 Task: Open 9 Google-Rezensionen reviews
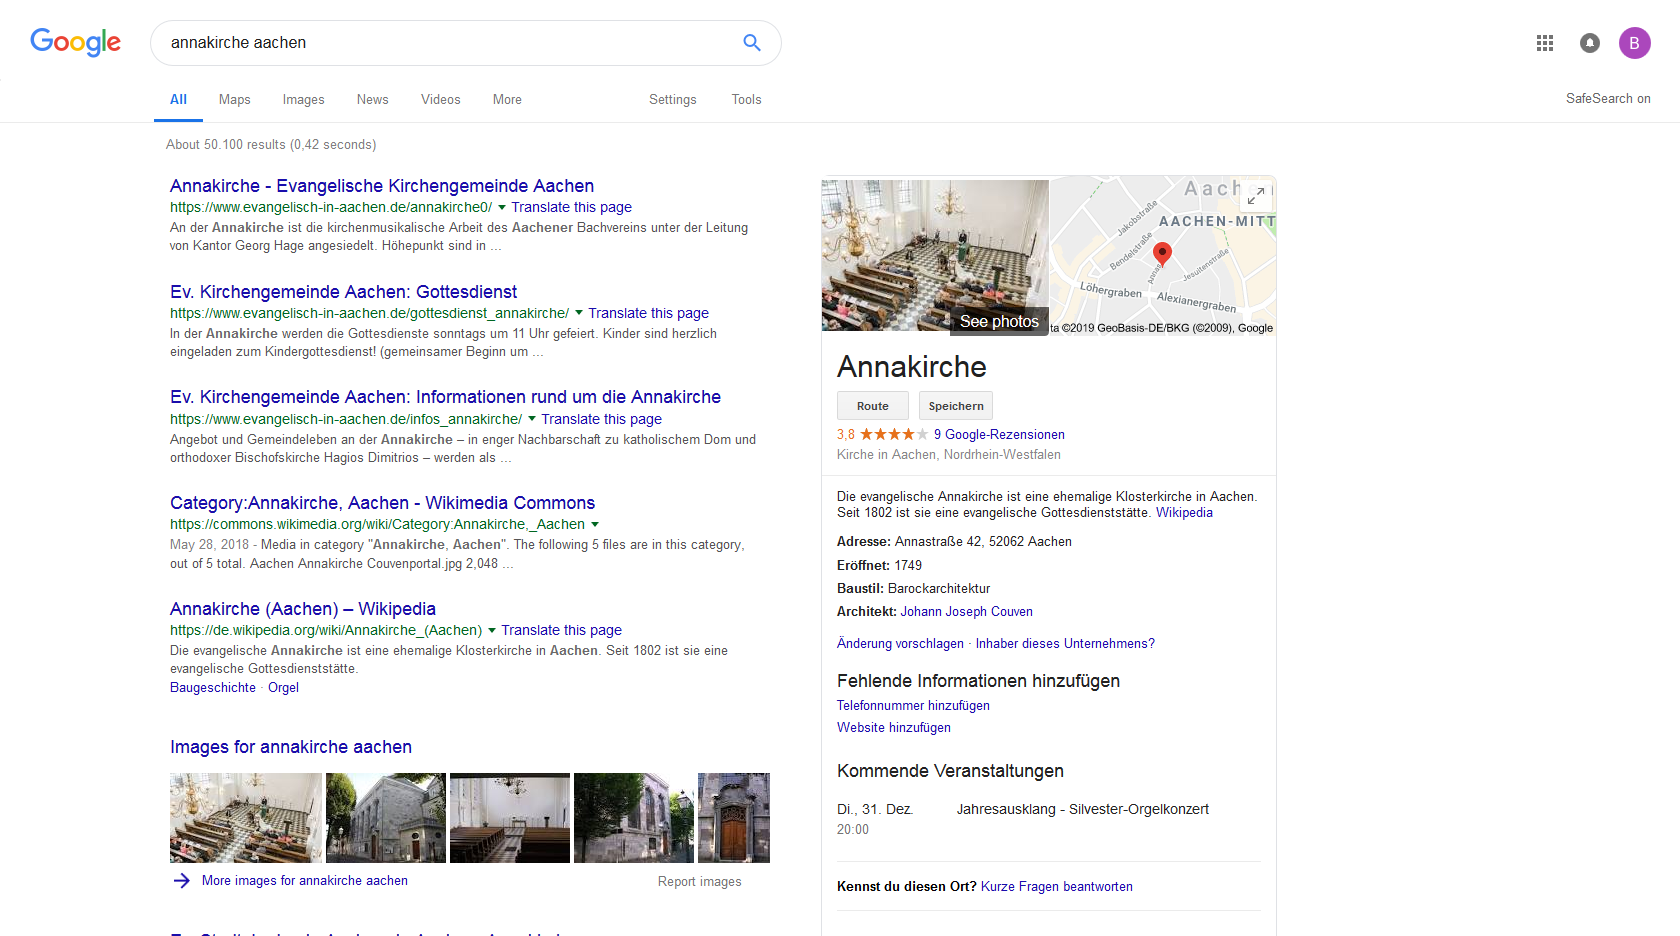pos(999,434)
